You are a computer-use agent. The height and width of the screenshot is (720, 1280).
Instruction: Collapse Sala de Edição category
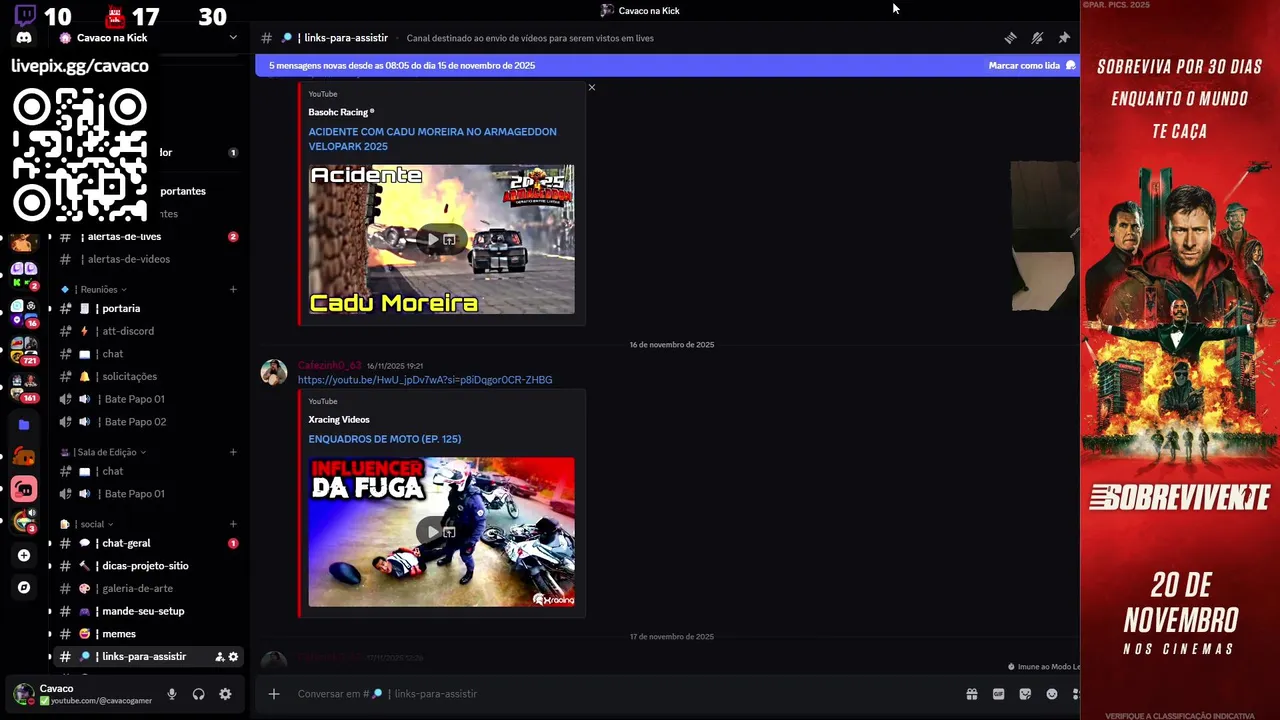104,452
